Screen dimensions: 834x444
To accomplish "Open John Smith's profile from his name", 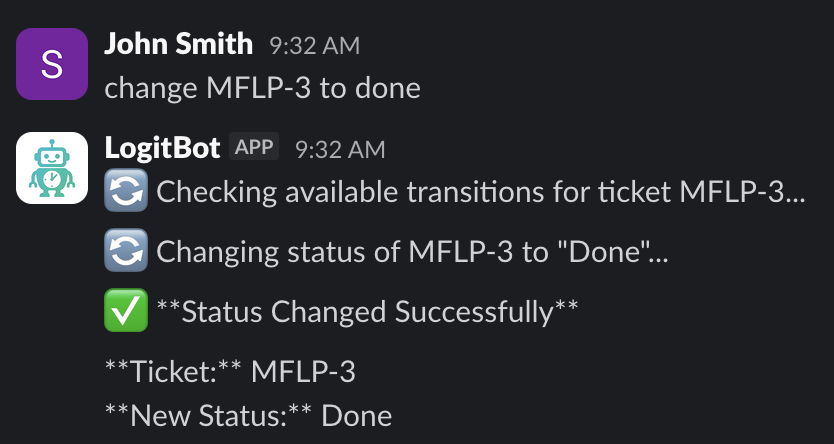I will [x=178, y=44].
